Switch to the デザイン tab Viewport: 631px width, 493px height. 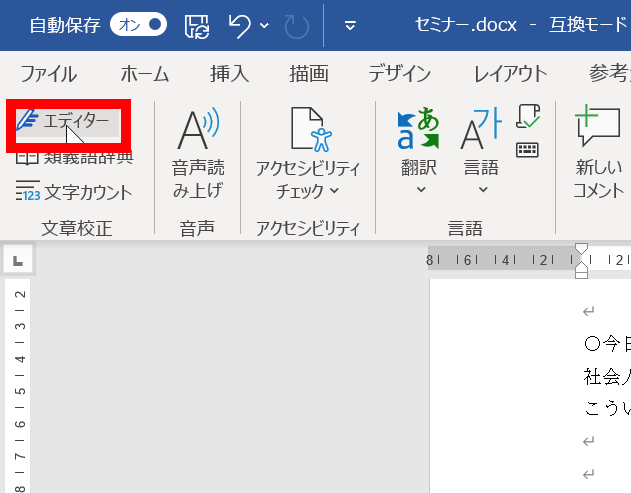pos(400,74)
